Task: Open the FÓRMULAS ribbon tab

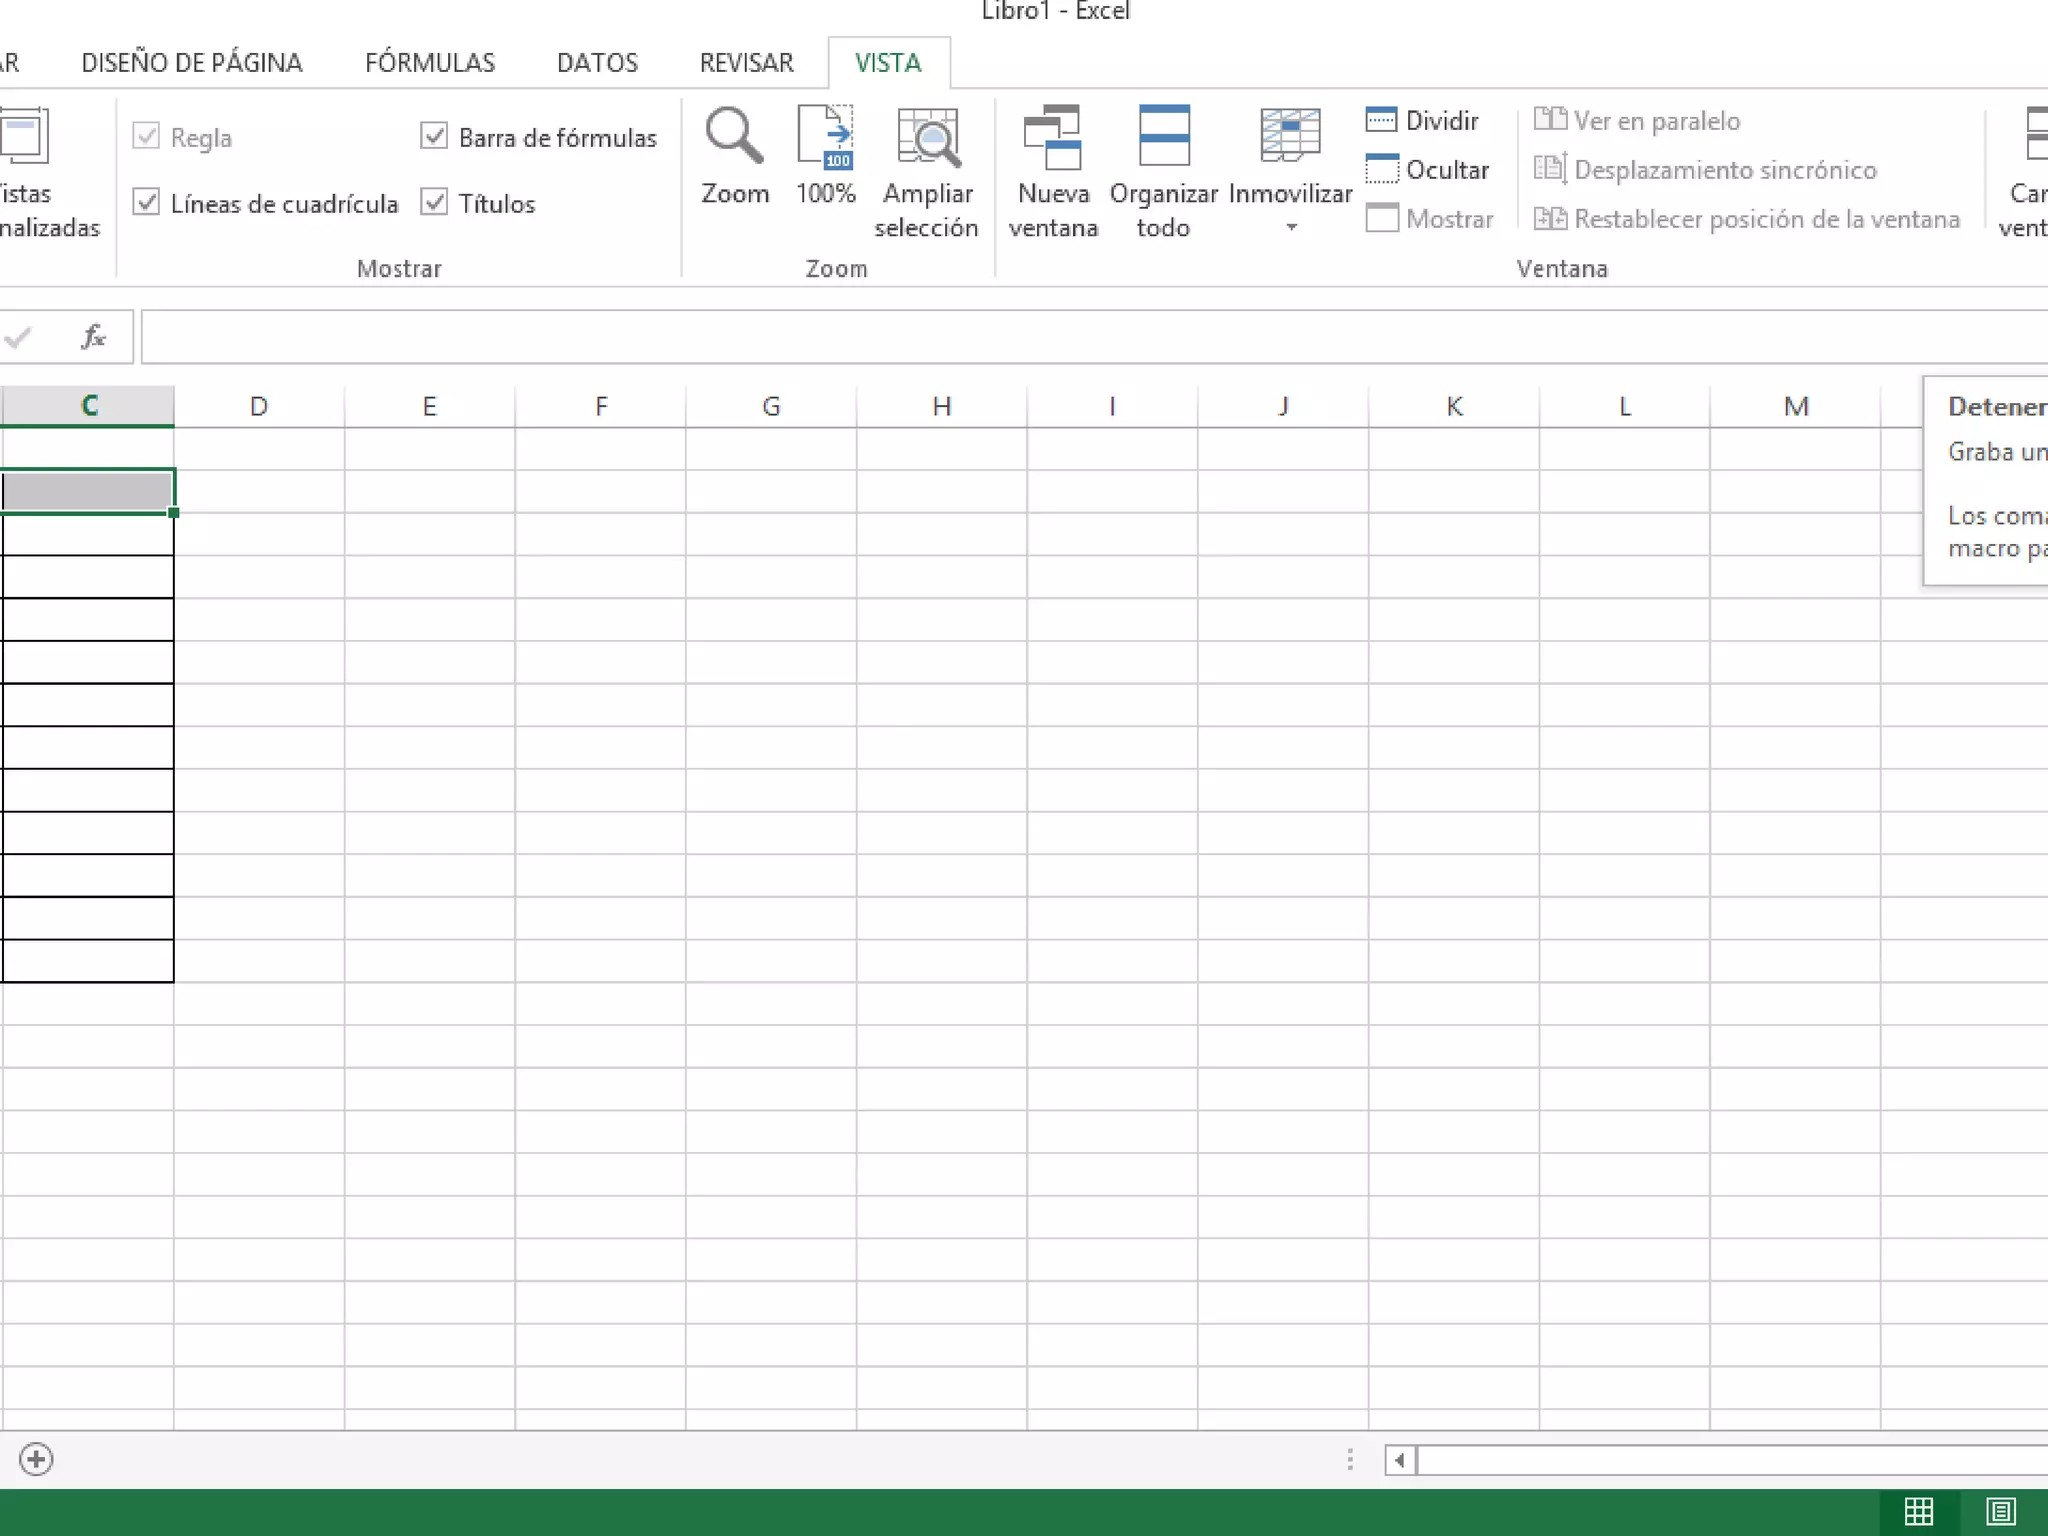Action: [429, 63]
